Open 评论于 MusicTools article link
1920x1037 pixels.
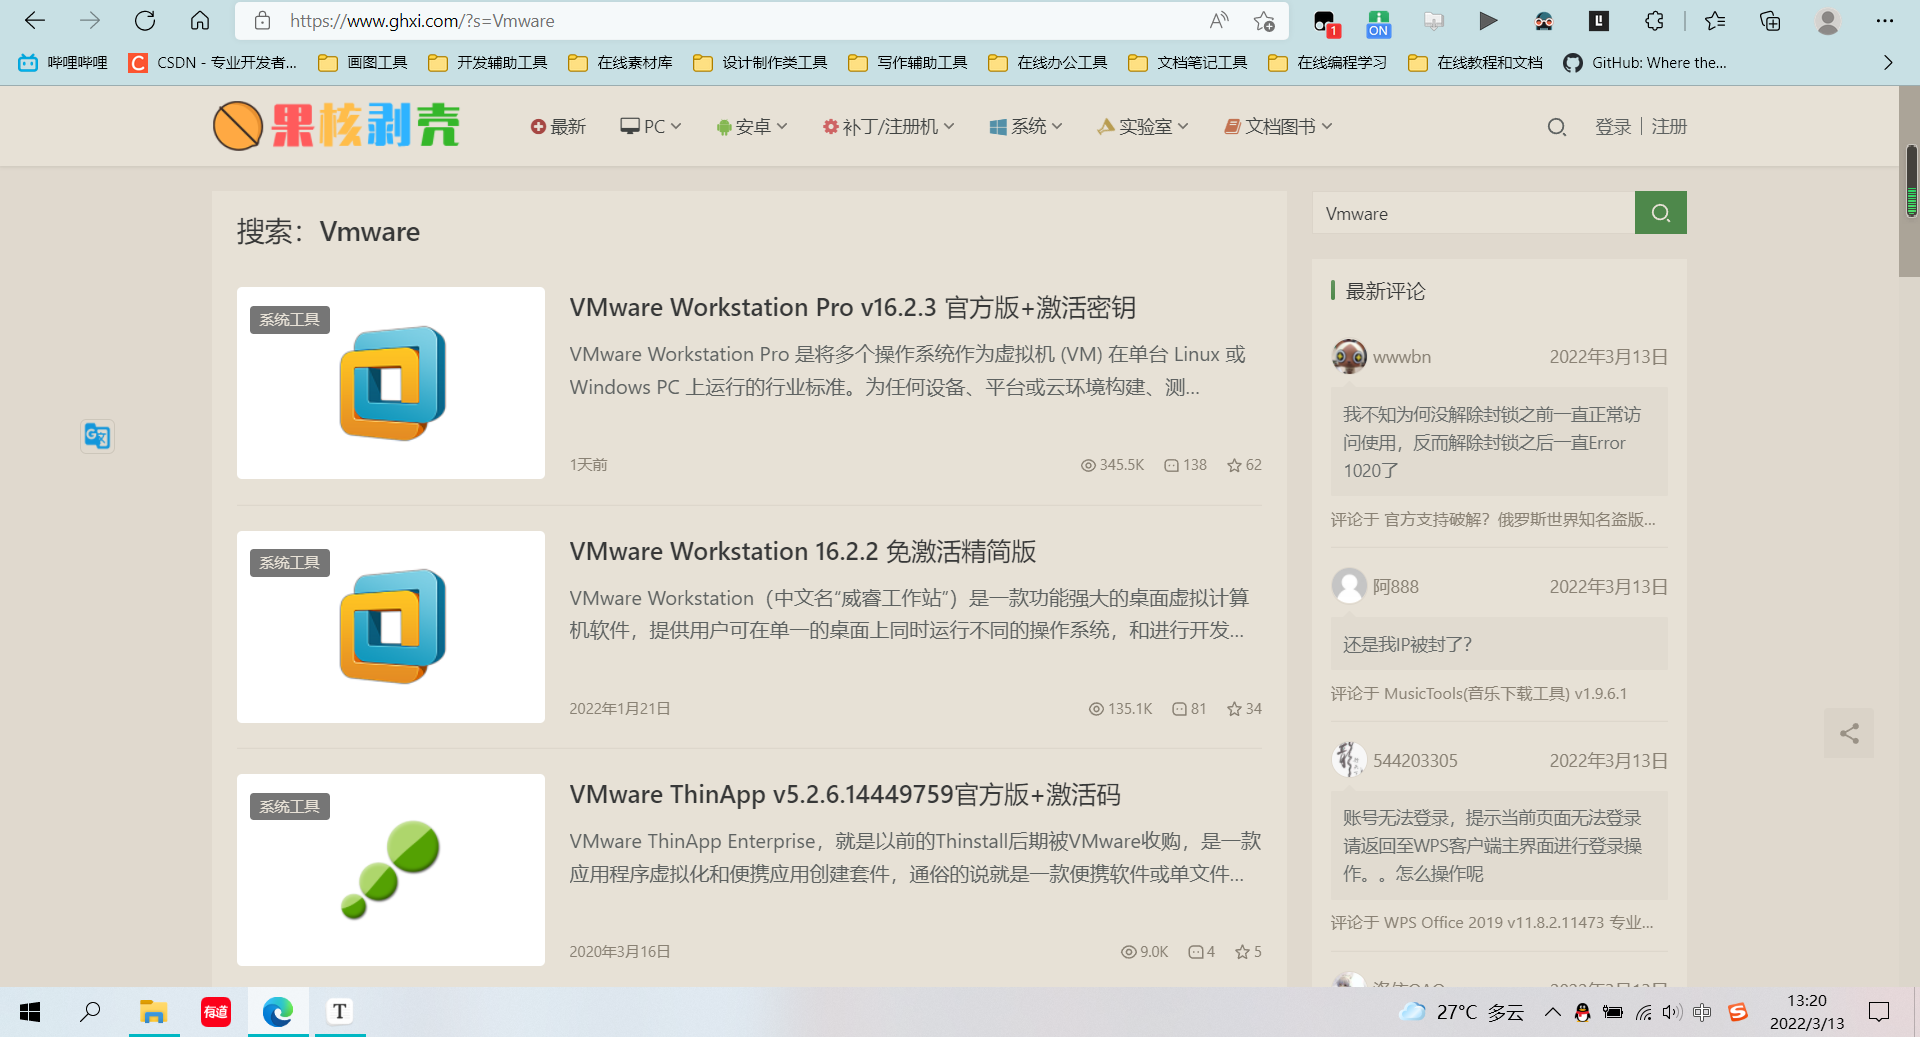(x=1478, y=693)
